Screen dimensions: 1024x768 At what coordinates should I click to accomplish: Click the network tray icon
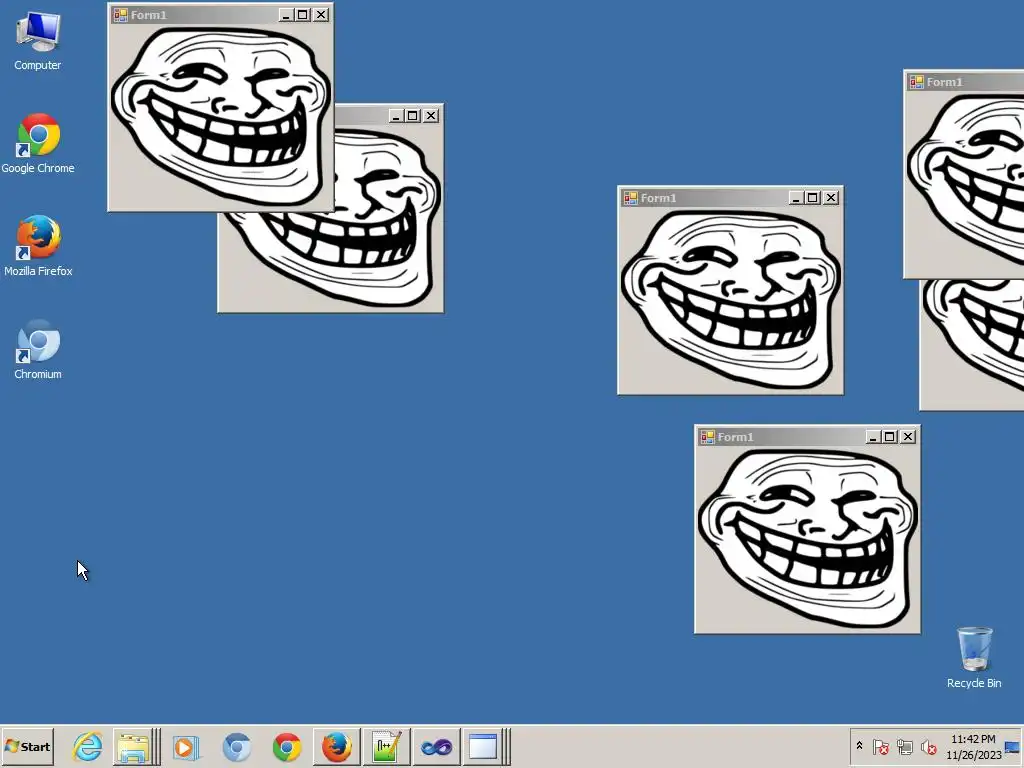click(x=904, y=746)
